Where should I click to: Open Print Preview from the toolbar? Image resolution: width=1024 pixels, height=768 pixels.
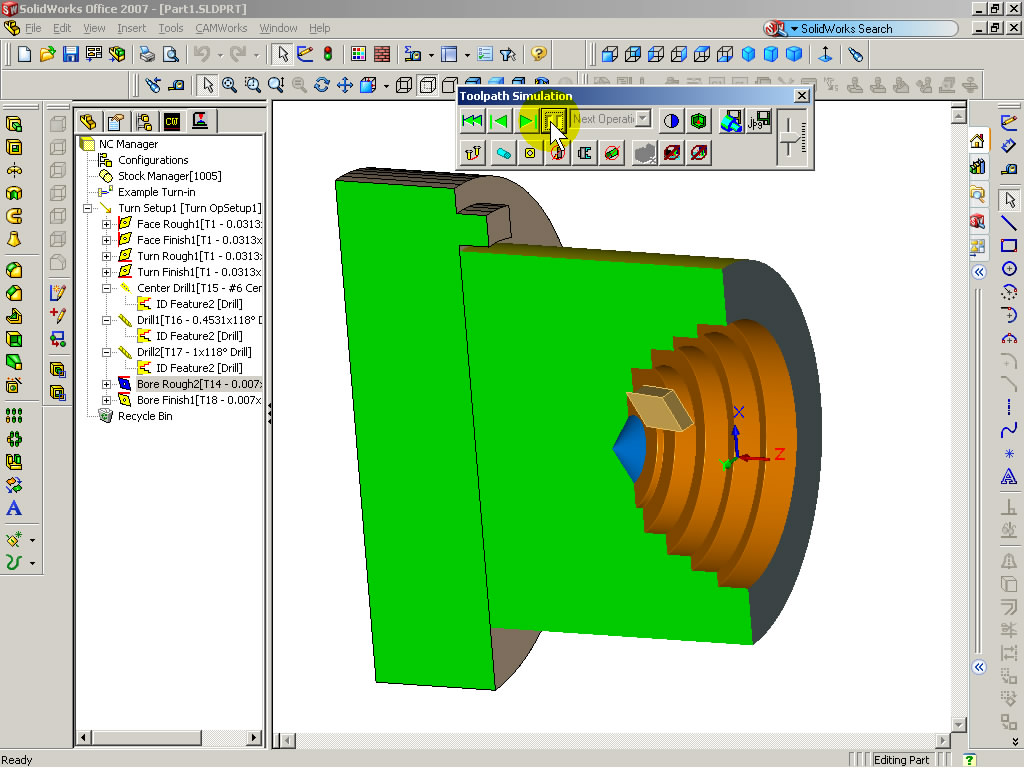pos(170,54)
